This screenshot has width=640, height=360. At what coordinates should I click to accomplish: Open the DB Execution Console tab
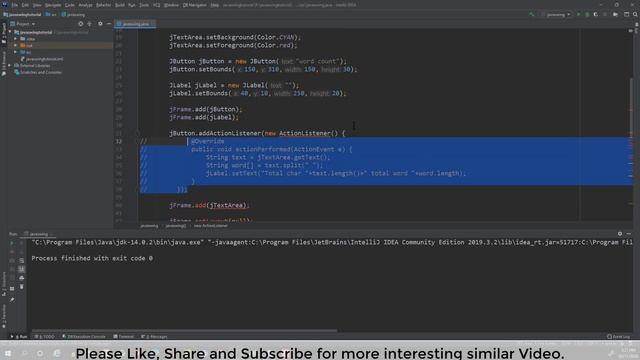point(84,336)
